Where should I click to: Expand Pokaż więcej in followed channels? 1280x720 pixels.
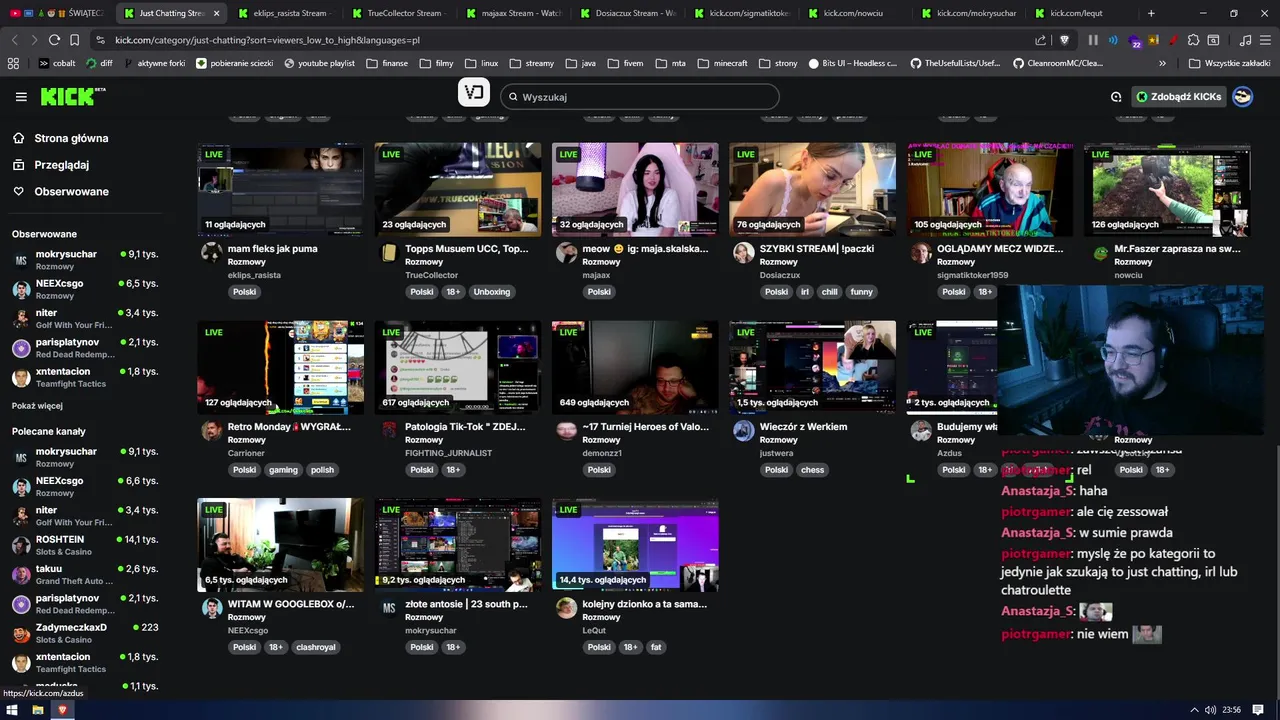pyautogui.click(x=37, y=406)
